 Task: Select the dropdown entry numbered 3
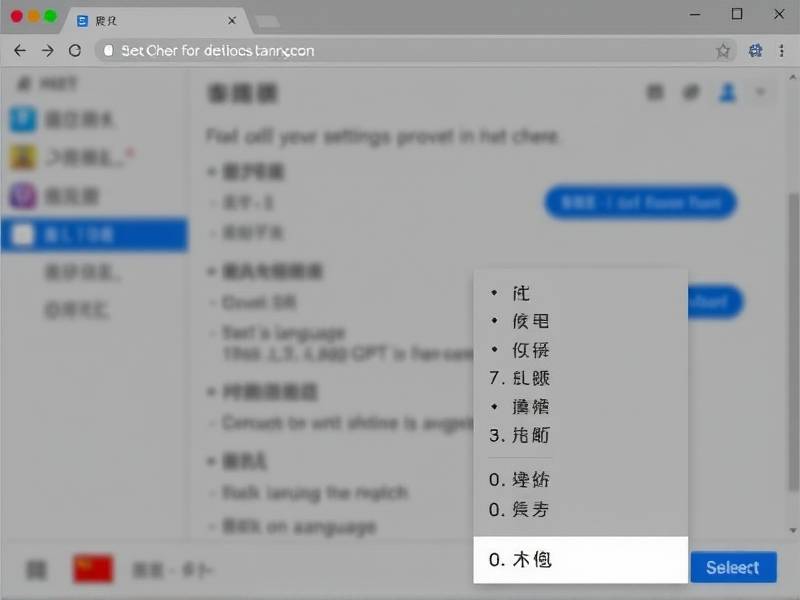(580, 435)
